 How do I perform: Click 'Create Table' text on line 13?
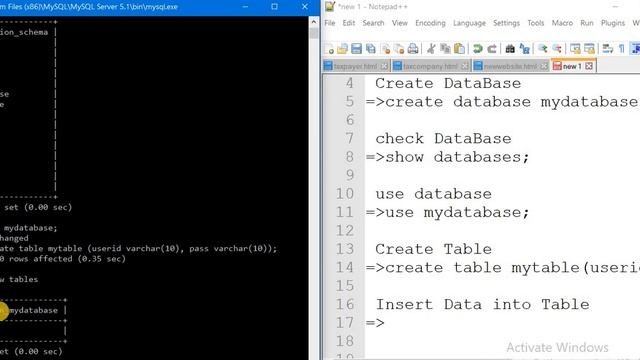[x=433, y=249]
